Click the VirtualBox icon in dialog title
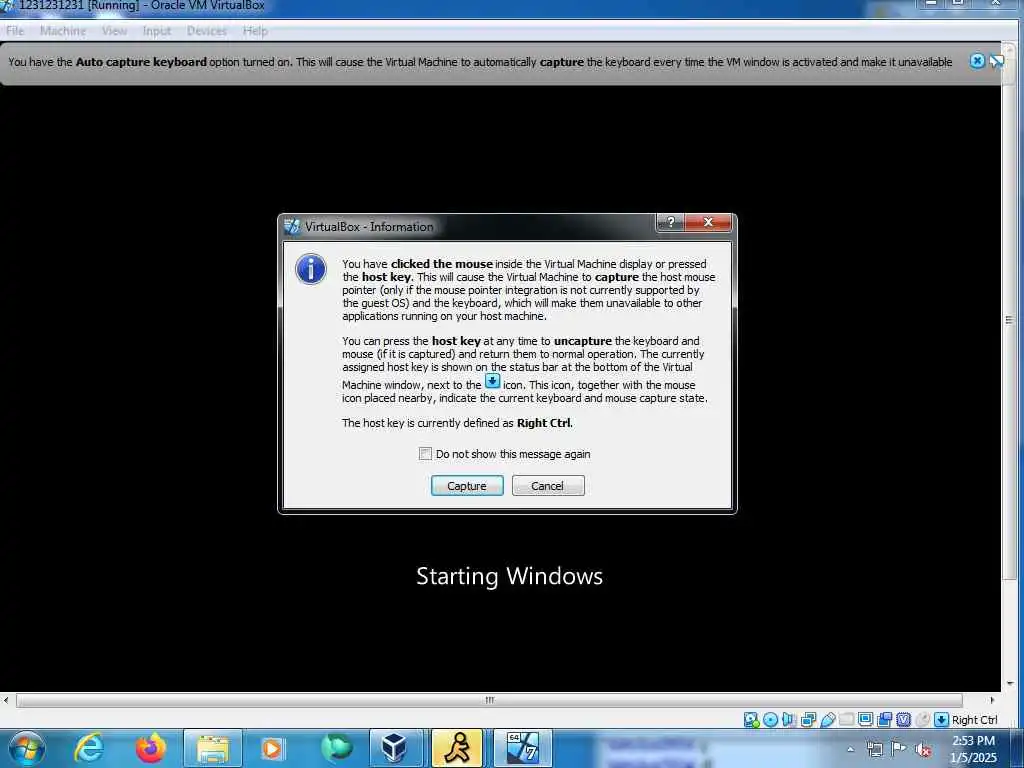Screen dimensions: 1024x768 point(292,227)
